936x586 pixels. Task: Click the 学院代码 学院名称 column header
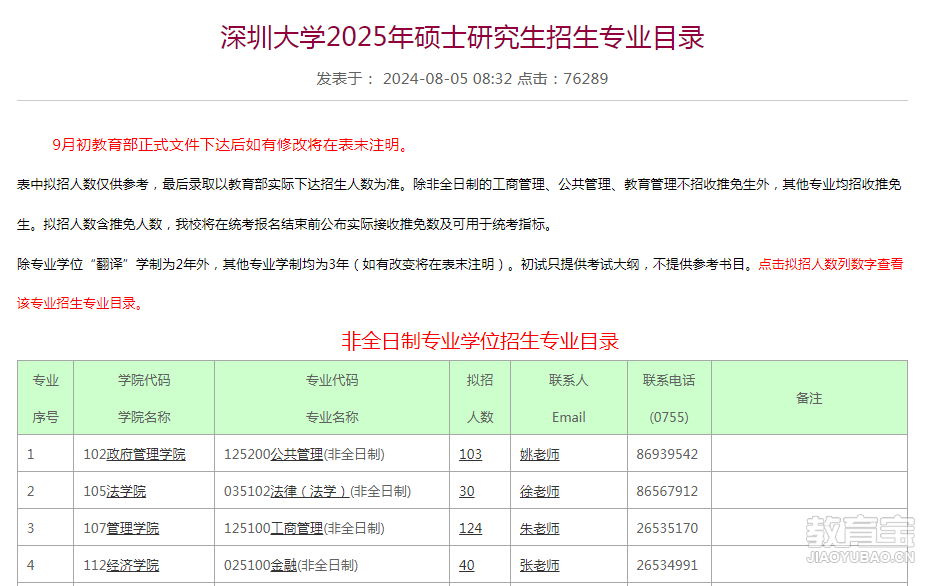pos(144,398)
